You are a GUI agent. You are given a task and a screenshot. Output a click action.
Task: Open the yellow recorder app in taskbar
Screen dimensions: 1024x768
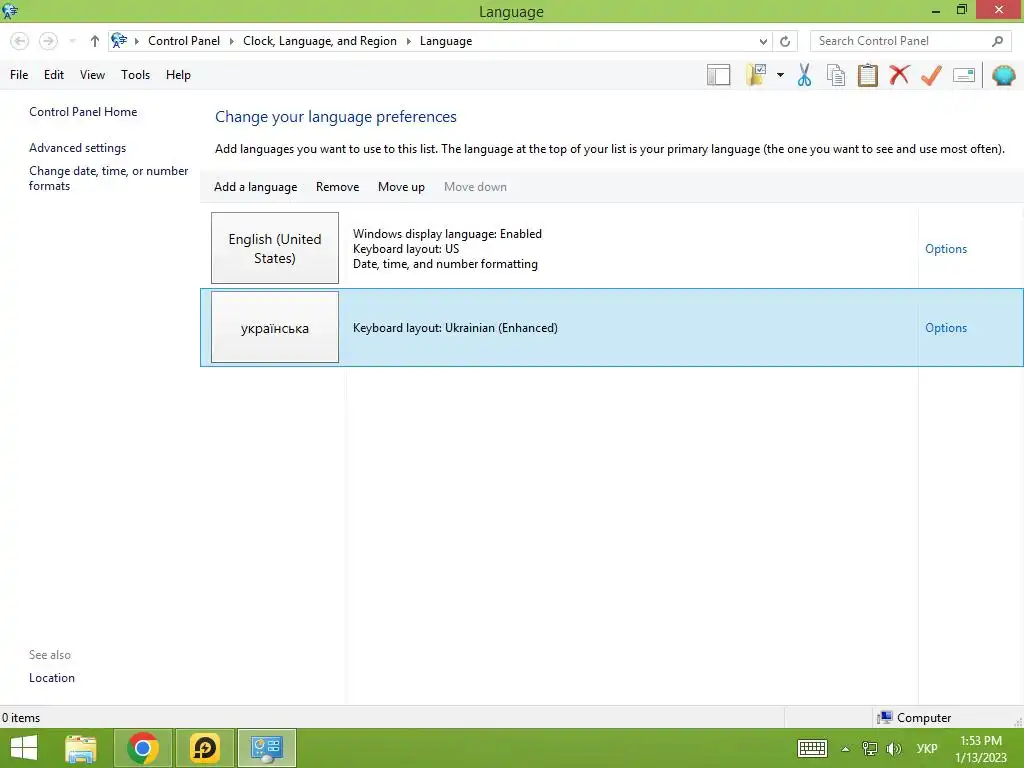(x=204, y=748)
